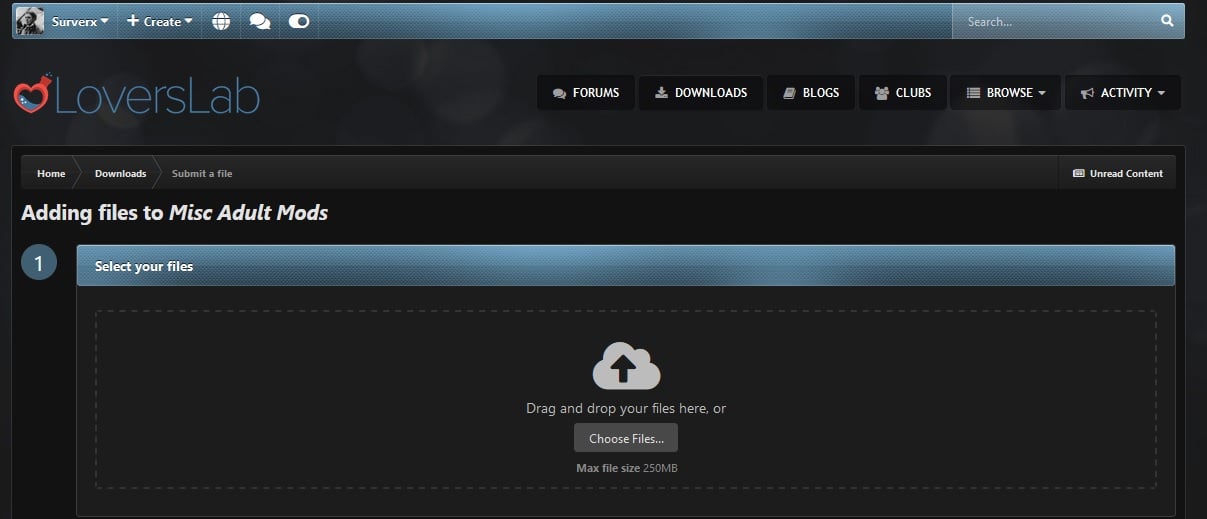The image size is (1207, 519).
Task: Go to Downloads breadcrumb
Action: (120, 173)
